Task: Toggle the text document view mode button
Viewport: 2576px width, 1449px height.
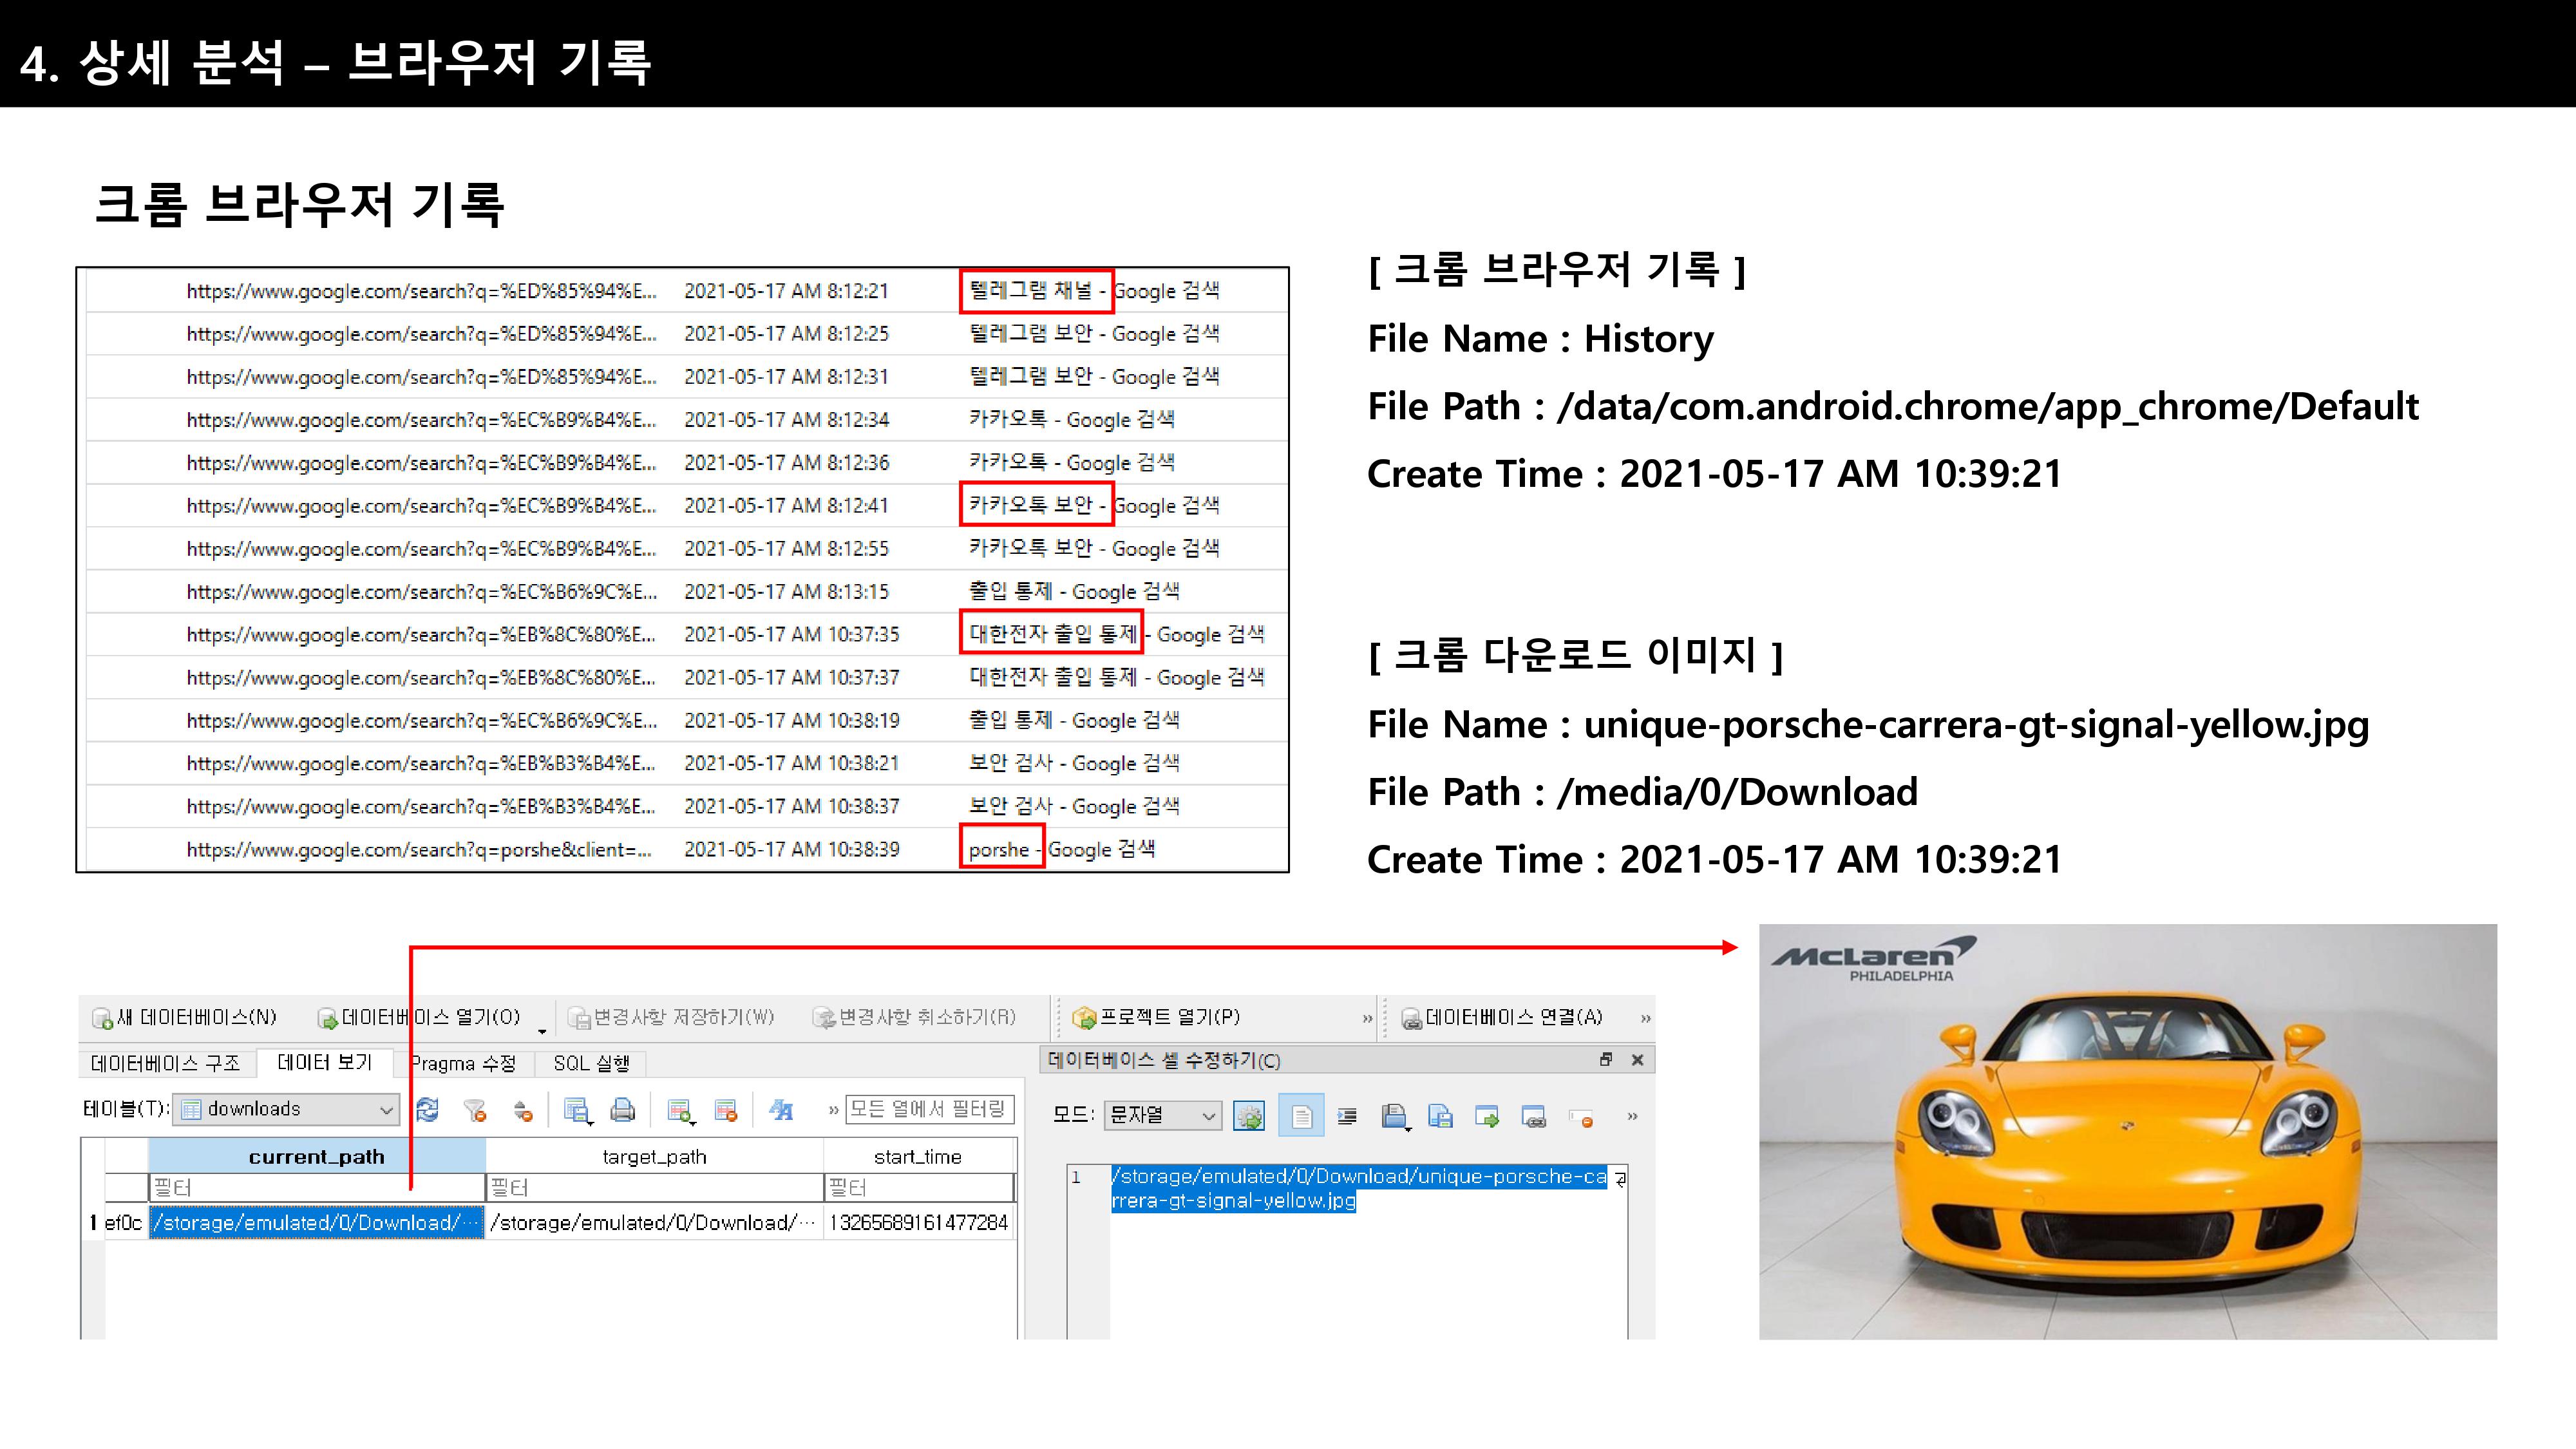Action: point(1301,1116)
